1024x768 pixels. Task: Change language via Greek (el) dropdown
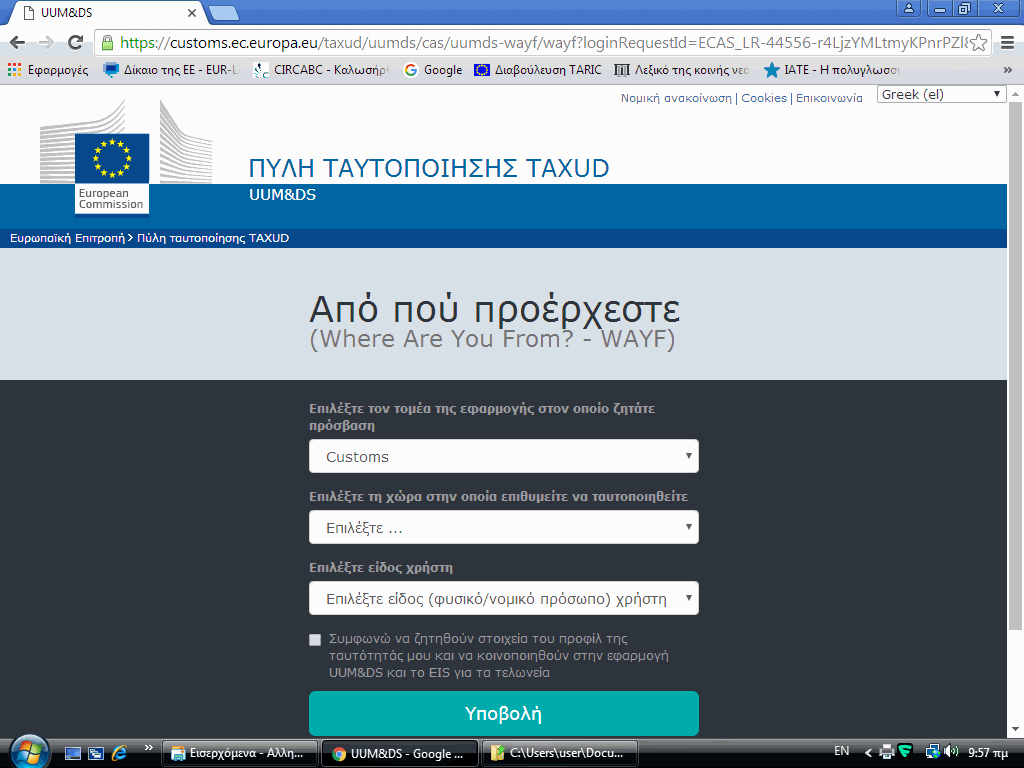tap(941, 94)
